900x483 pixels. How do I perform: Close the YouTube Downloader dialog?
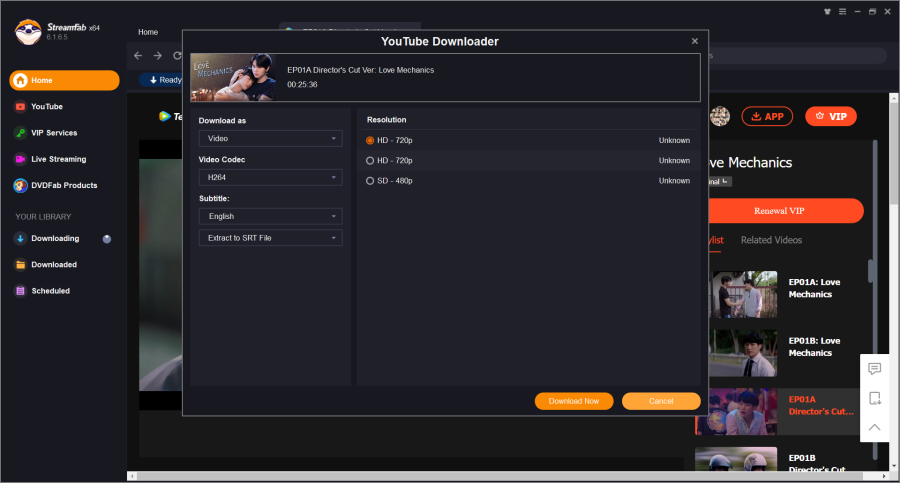pos(695,41)
